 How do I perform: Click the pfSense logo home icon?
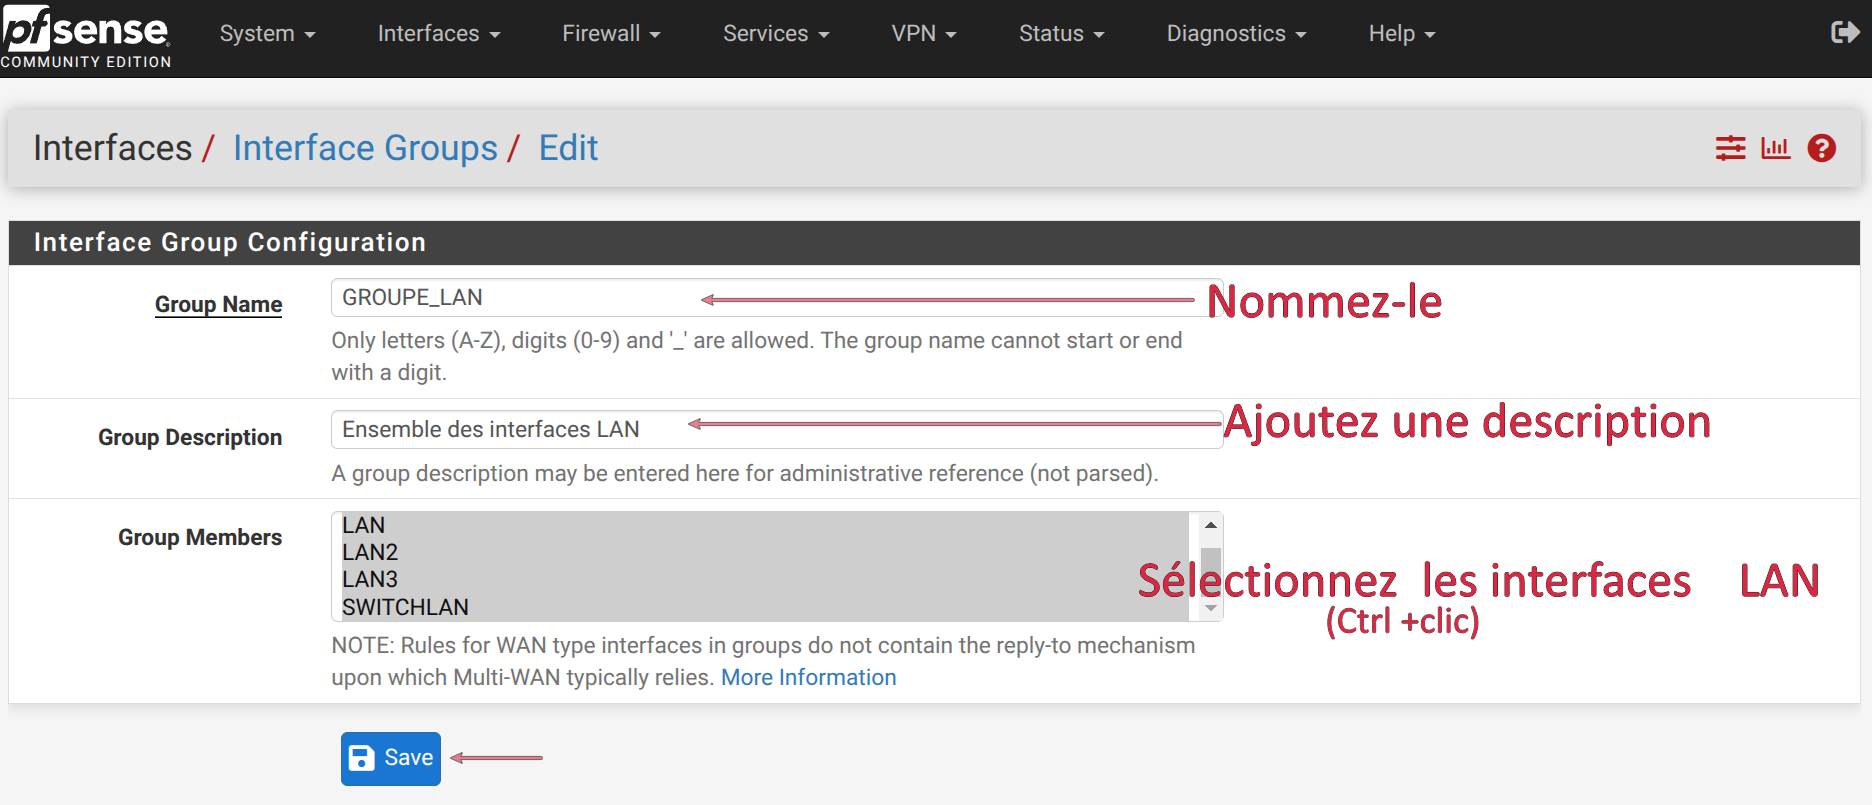86,35
